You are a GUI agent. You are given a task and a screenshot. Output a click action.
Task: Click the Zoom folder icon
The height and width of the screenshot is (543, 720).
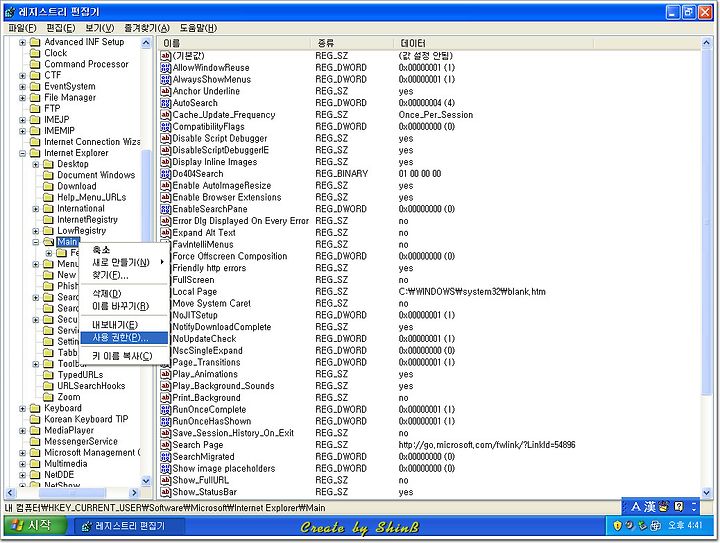(x=48, y=397)
